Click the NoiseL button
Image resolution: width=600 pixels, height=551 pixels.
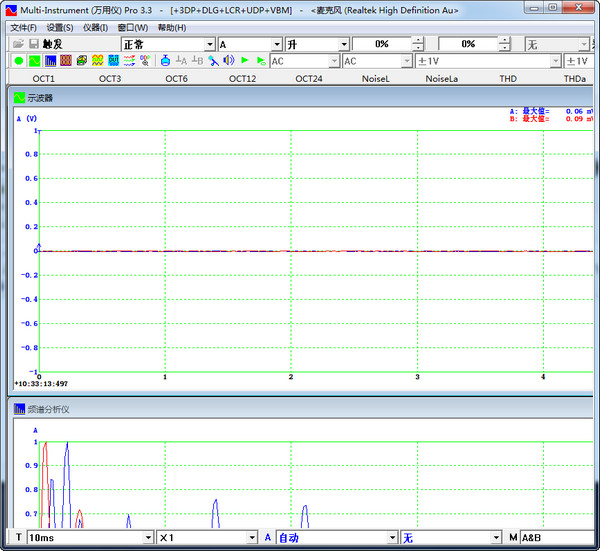(375, 78)
